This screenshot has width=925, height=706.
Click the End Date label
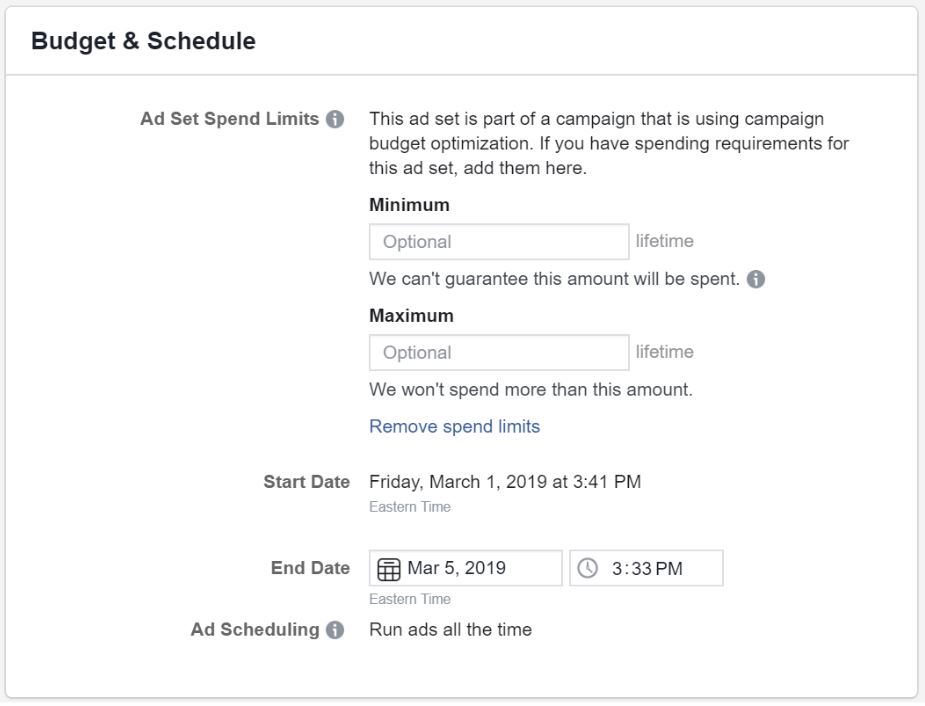[310, 568]
